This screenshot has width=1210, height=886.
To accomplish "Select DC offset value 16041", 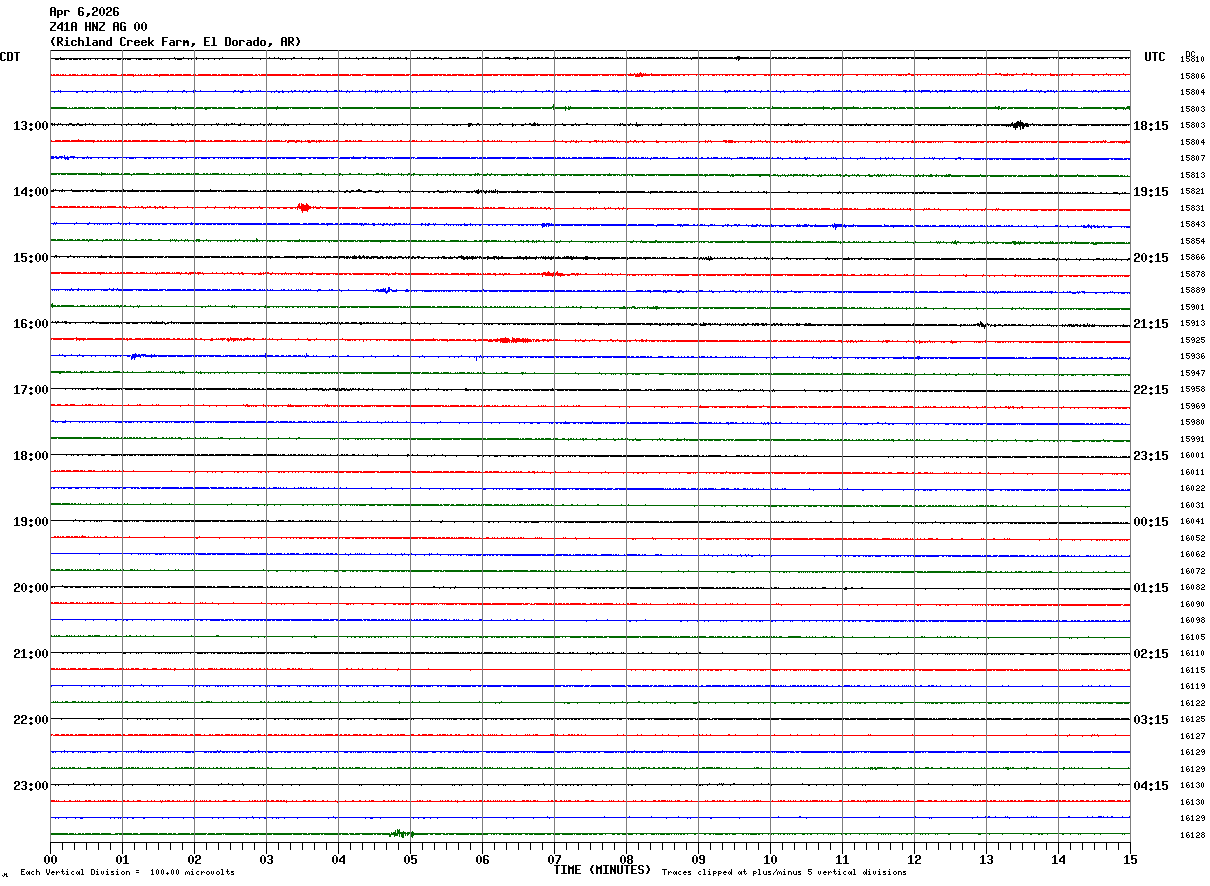I will pyautogui.click(x=1192, y=521).
